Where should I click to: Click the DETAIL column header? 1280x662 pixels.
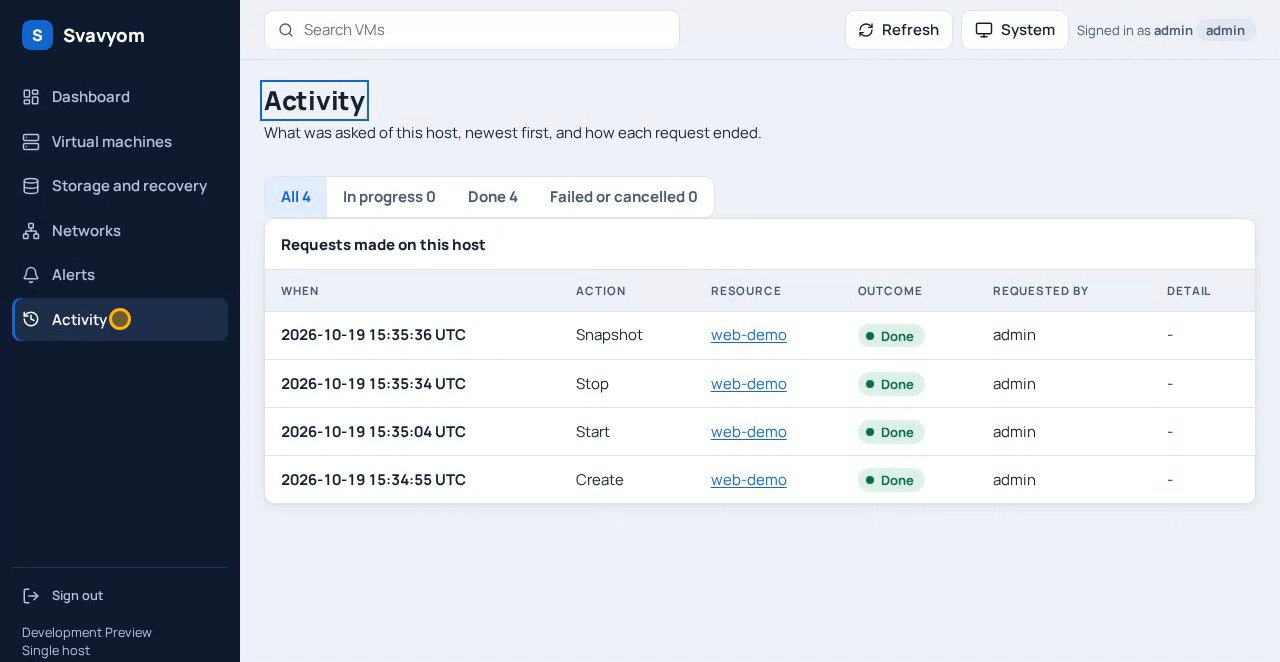click(1189, 291)
